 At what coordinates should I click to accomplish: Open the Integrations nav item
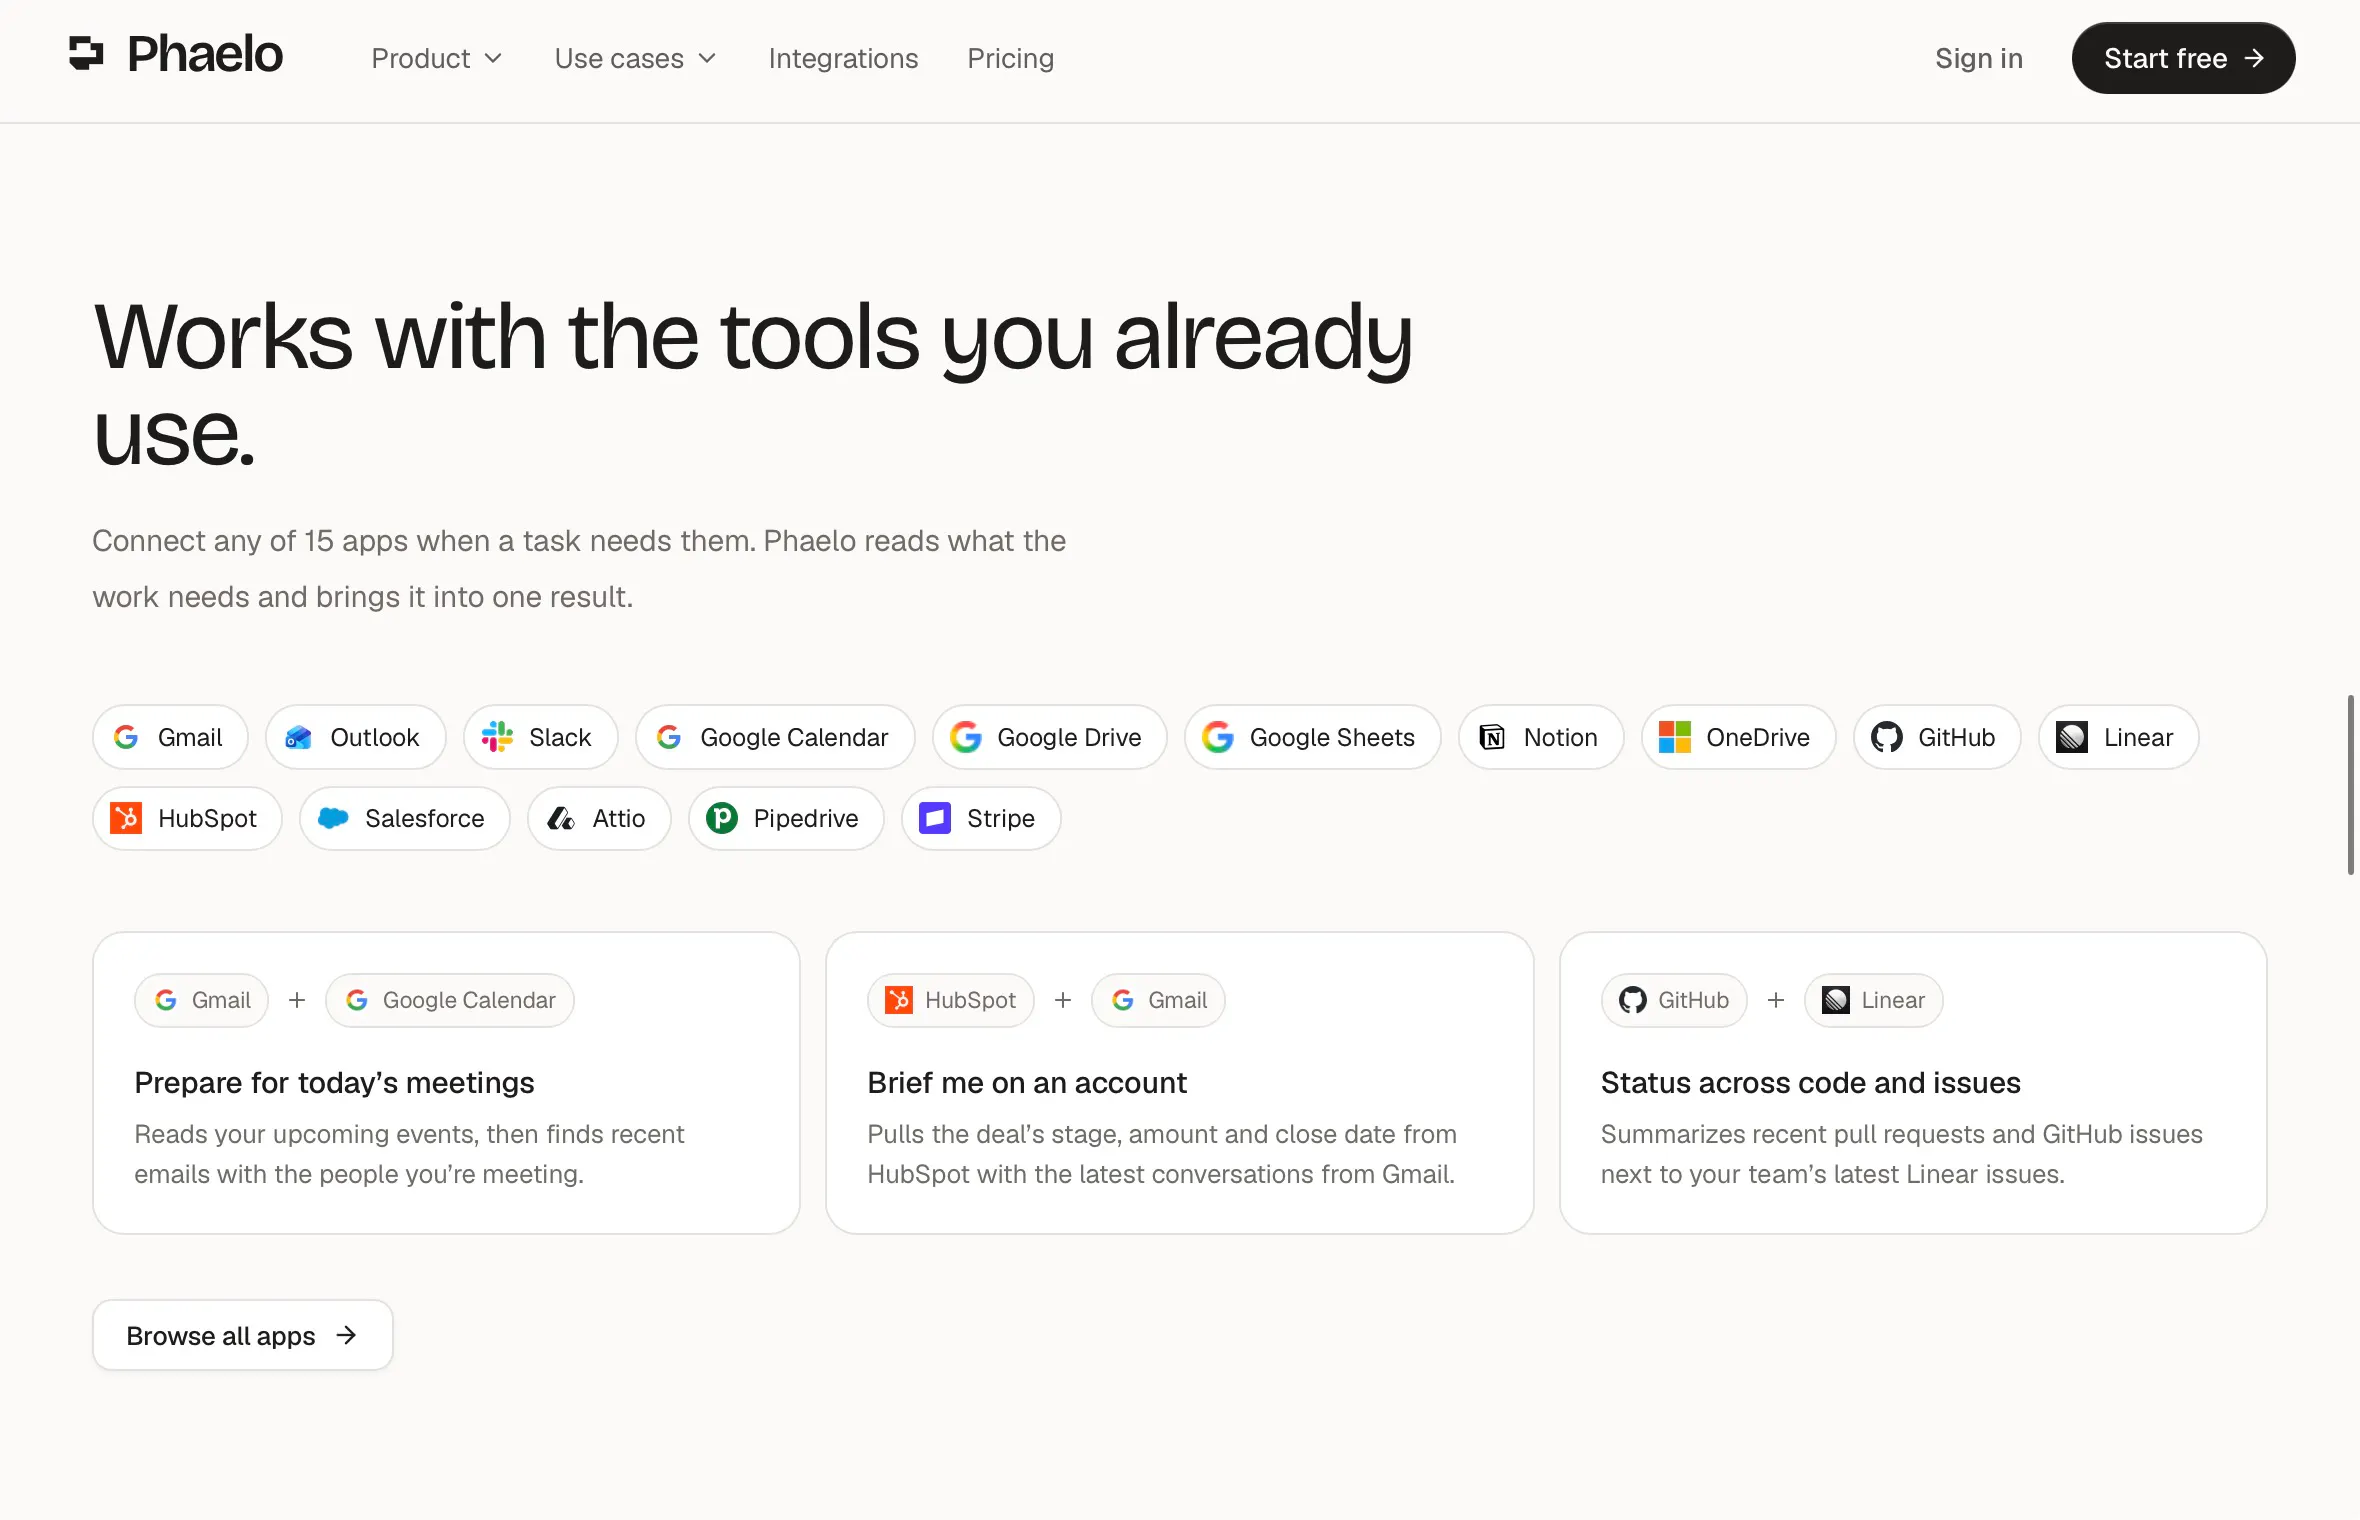click(843, 58)
